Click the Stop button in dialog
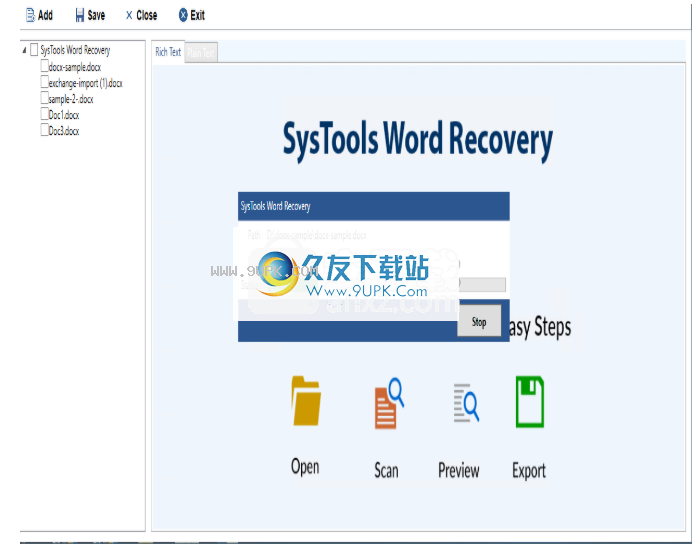Screen dimensions: 693x548 click(479, 322)
